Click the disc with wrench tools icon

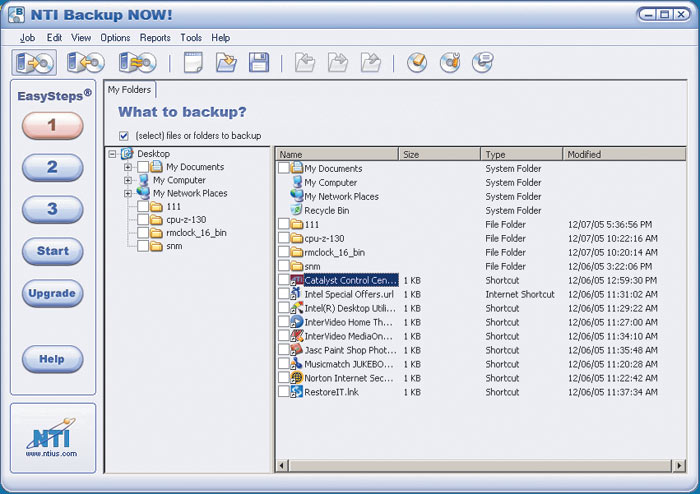450,63
